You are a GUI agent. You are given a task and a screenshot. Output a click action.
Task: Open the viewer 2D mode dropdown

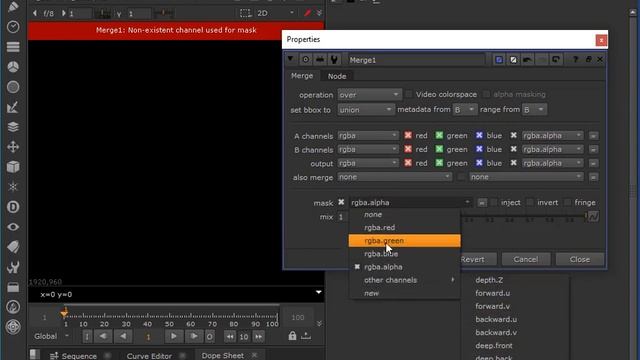point(275,13)
